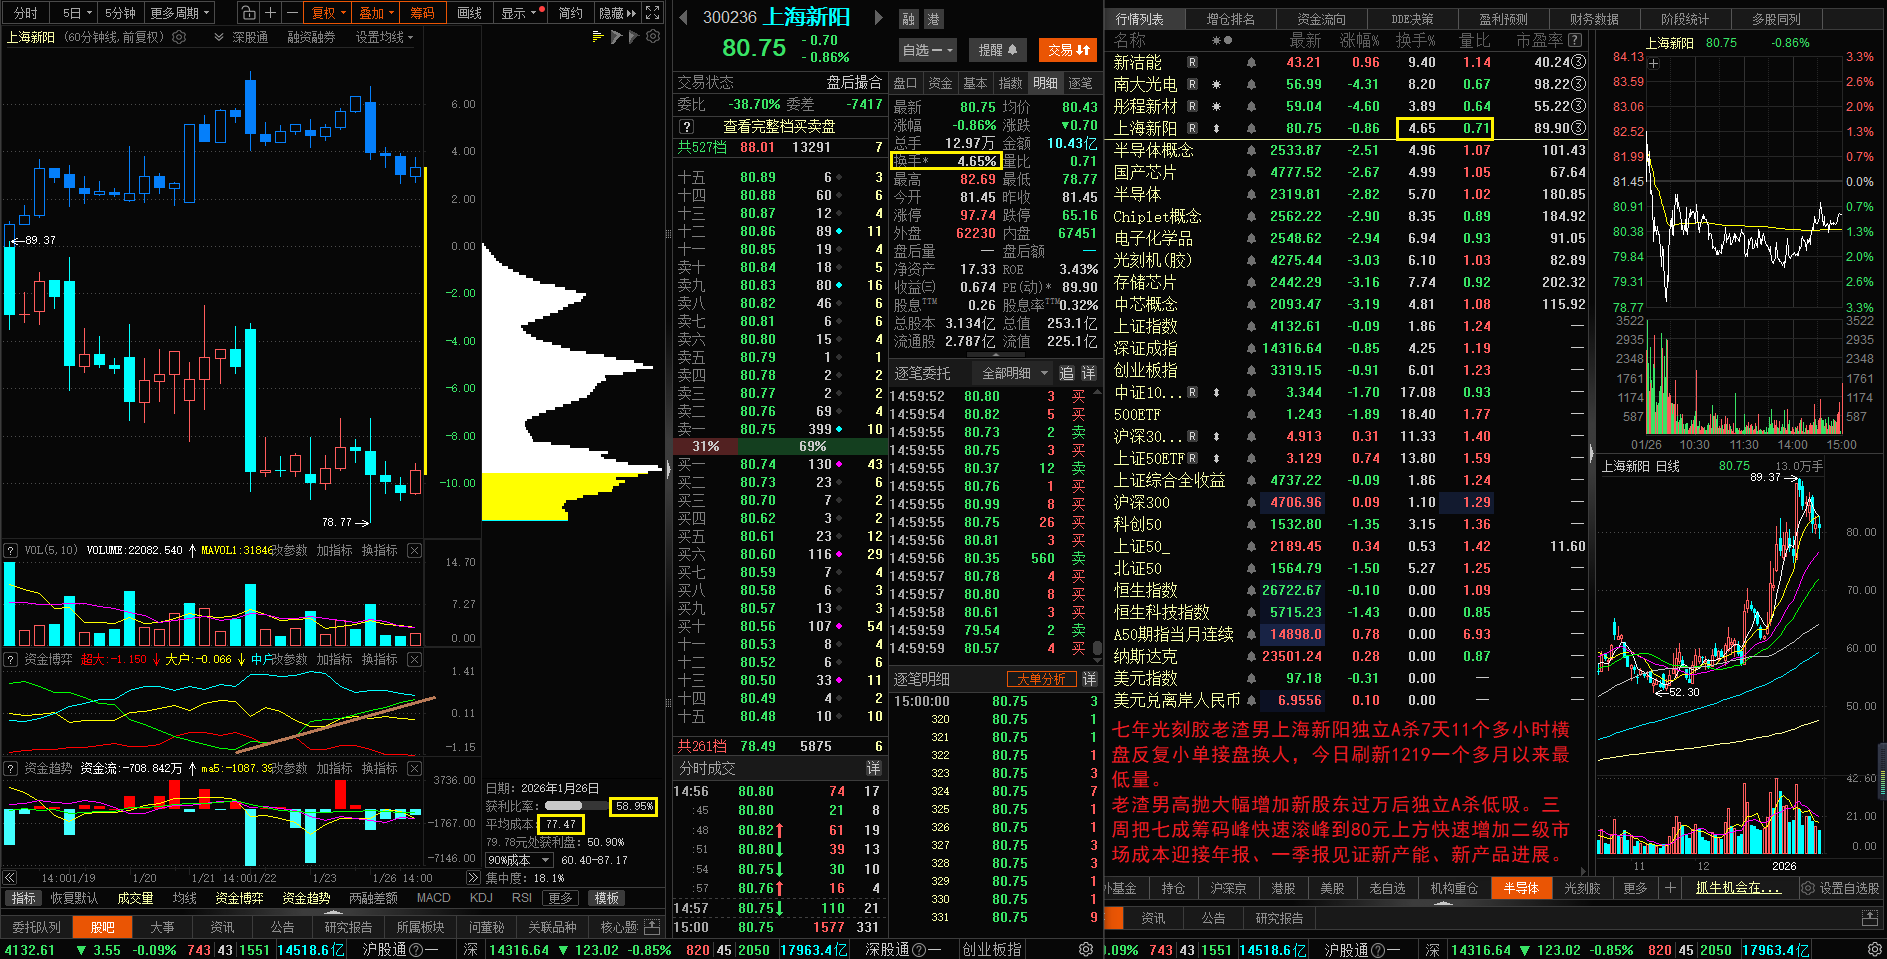Open help for 资金博弈 indicator

[11, 660]
